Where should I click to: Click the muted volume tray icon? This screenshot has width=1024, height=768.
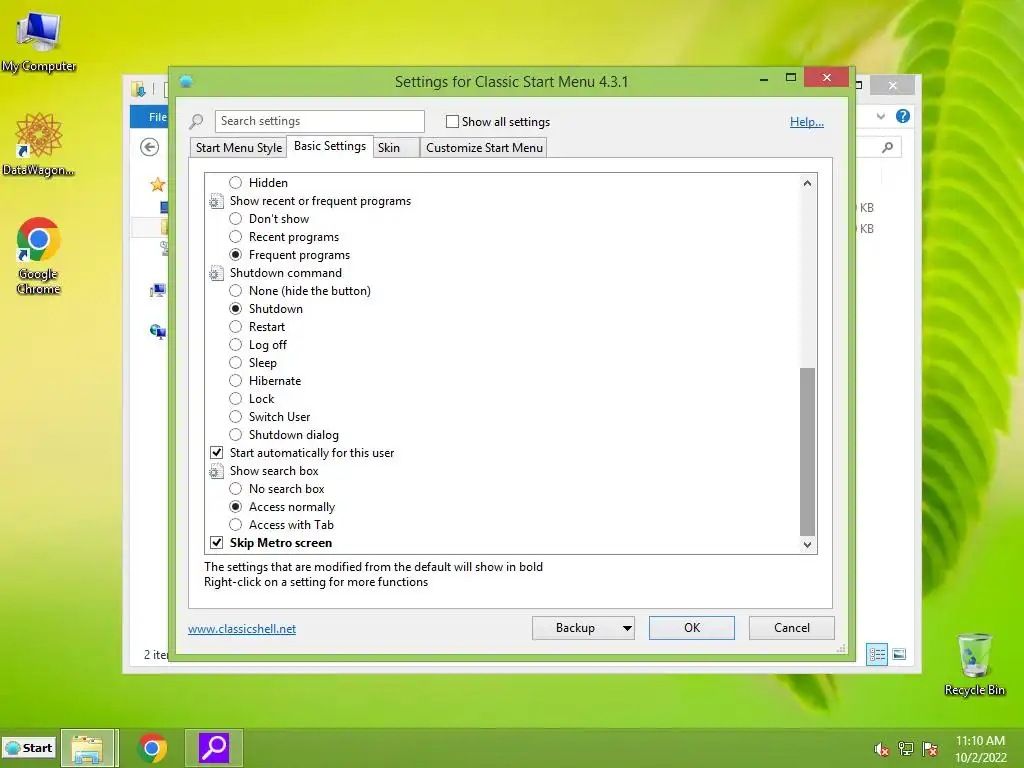tap(882, 749)
